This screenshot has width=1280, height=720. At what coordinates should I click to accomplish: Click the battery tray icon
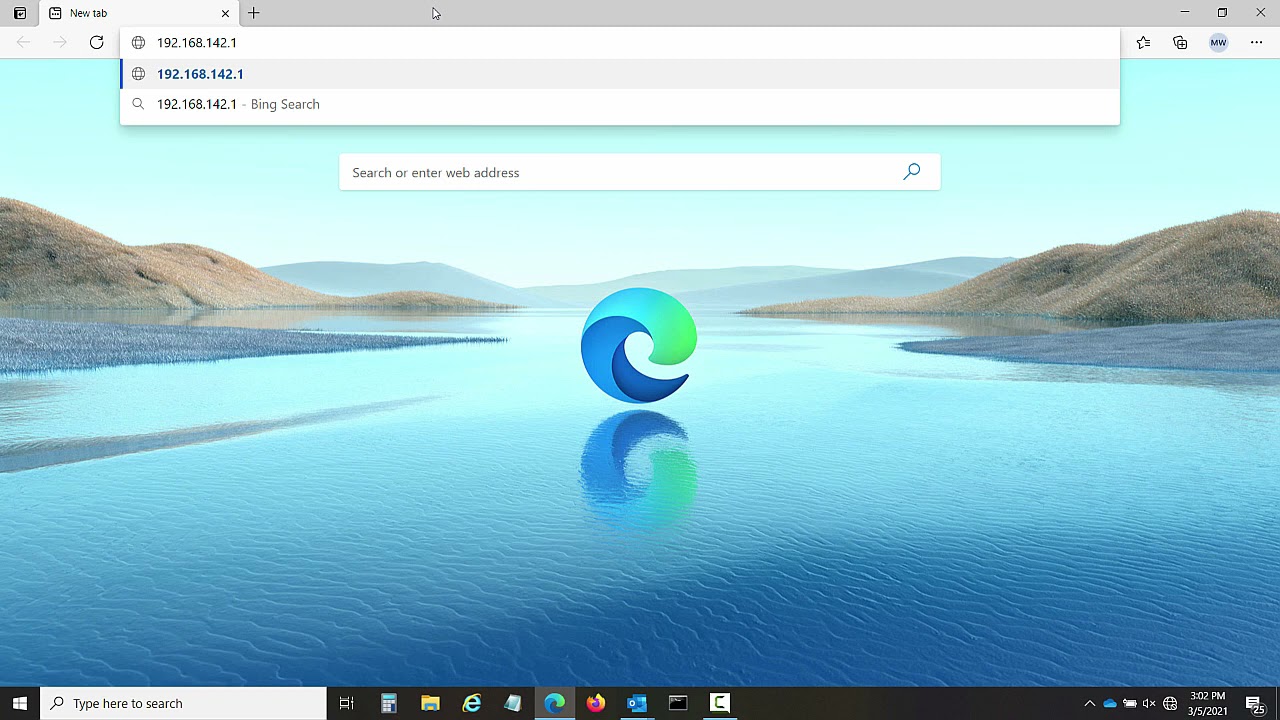1130,703
